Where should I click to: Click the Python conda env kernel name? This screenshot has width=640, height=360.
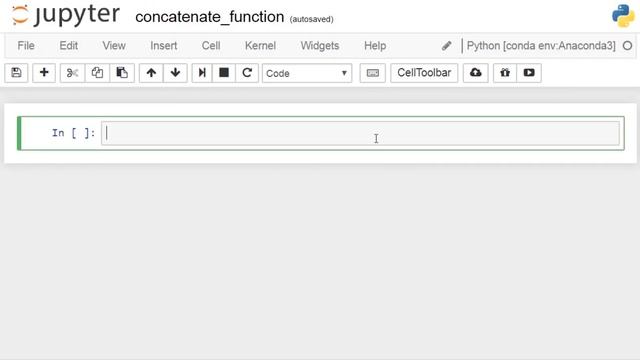pyautogui.click(x=541, y=46)
